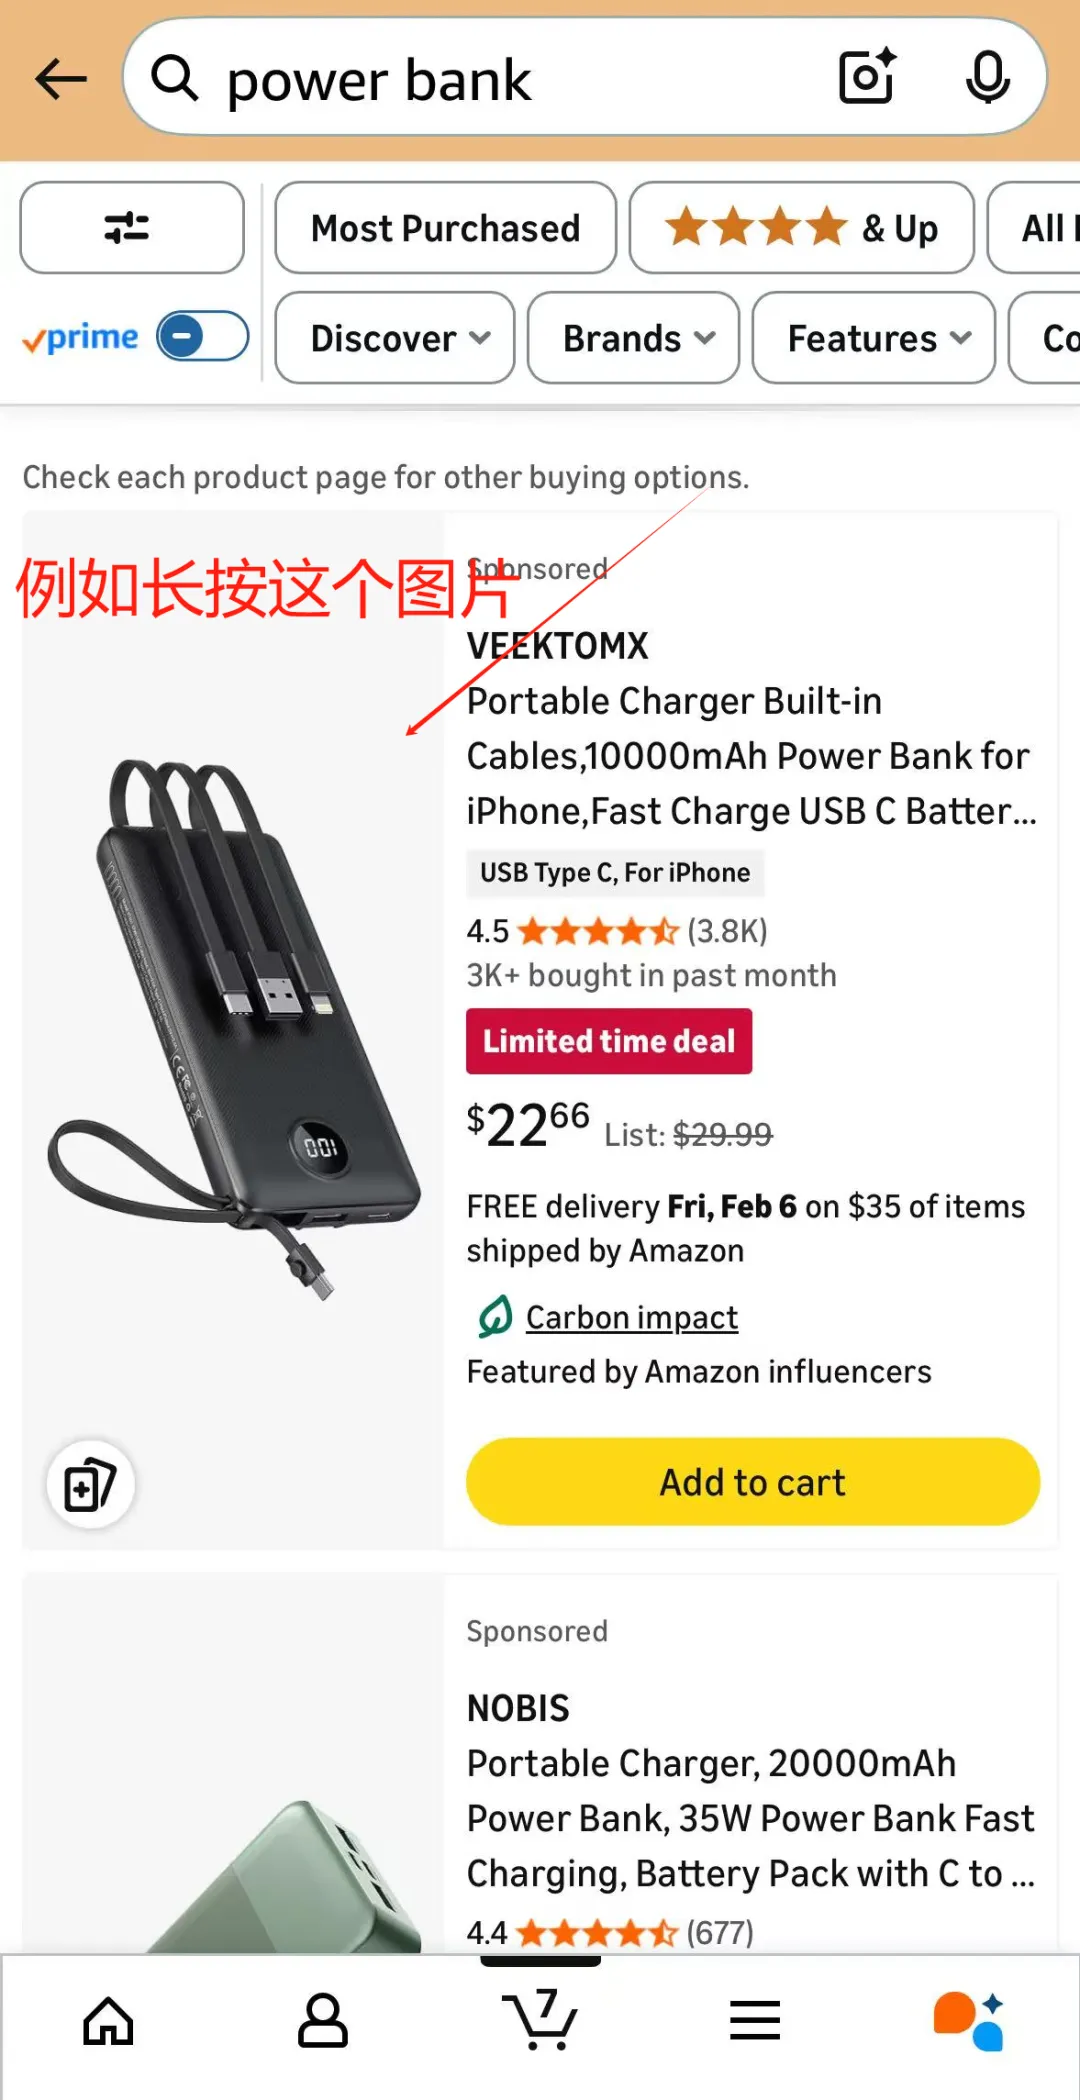
Task: Tap the microphone voice search icon
Action: click(x=987, y=77)
